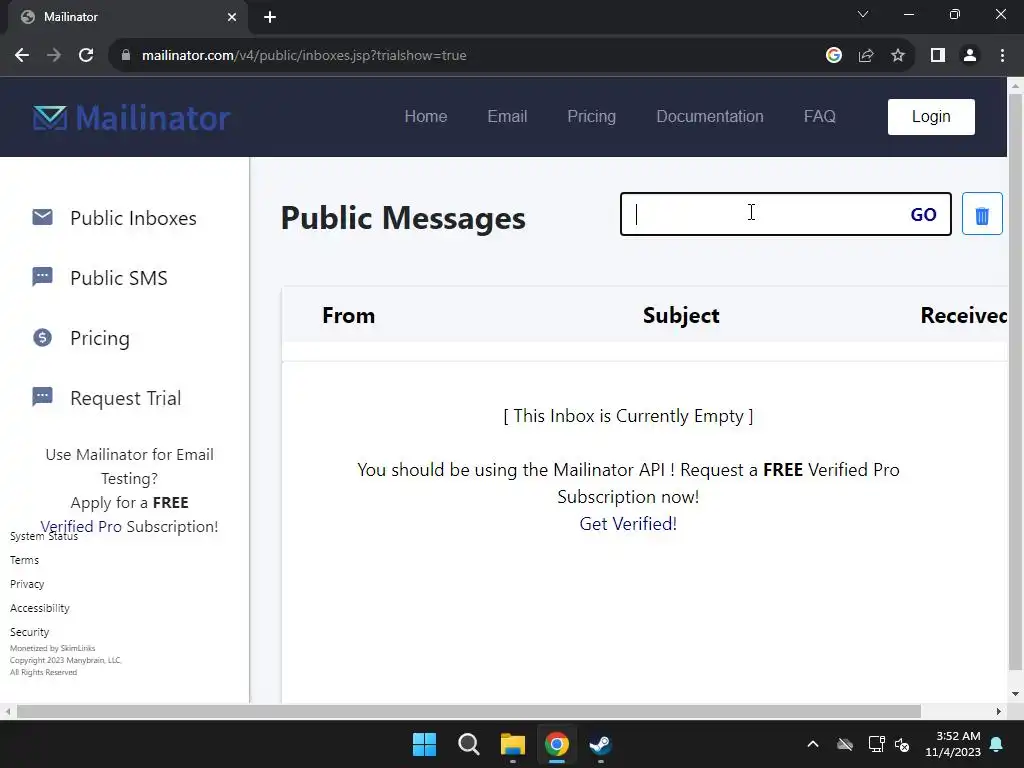Open the System Status footer link
This screenshot has width=1024, height=768.
[x=44, y=536]
